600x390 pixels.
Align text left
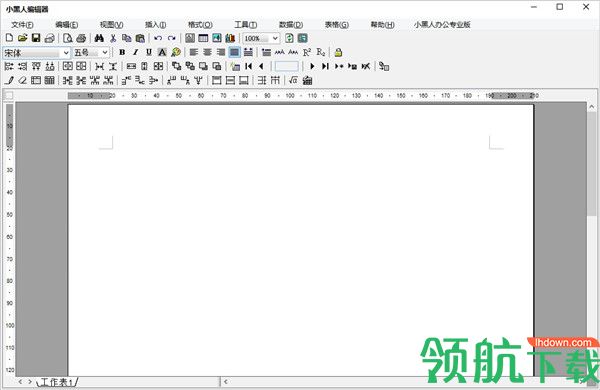click(194, 52)
